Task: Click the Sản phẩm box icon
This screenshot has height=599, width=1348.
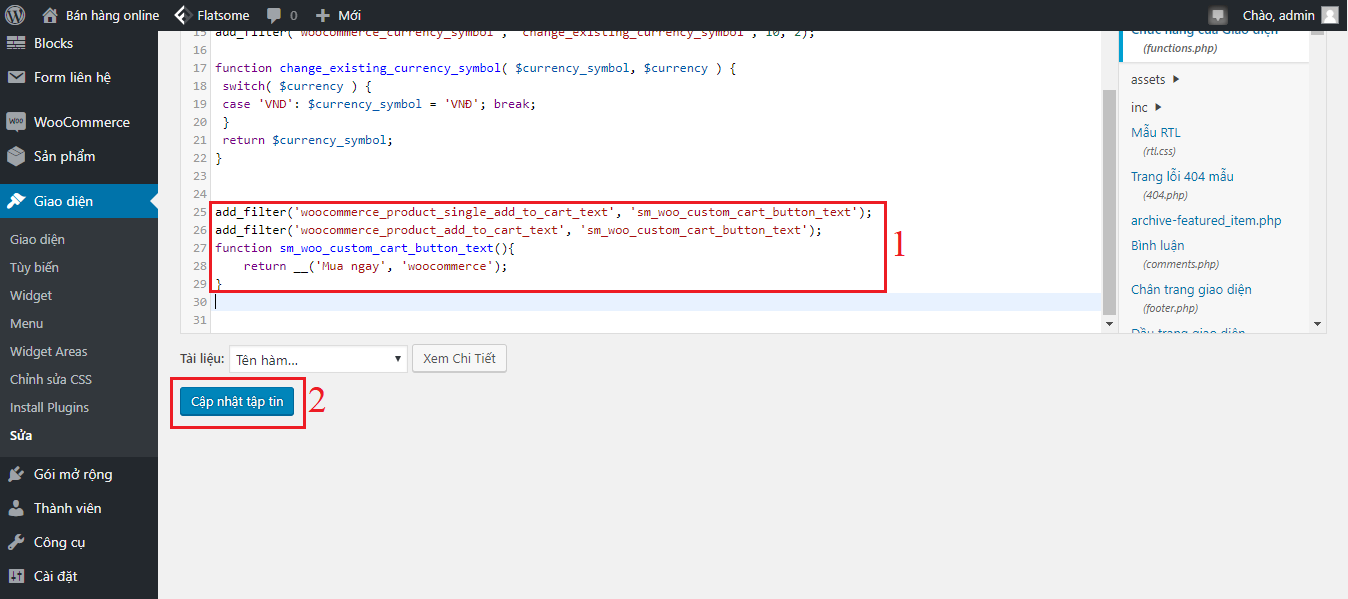Action: (x=16, y=156)
